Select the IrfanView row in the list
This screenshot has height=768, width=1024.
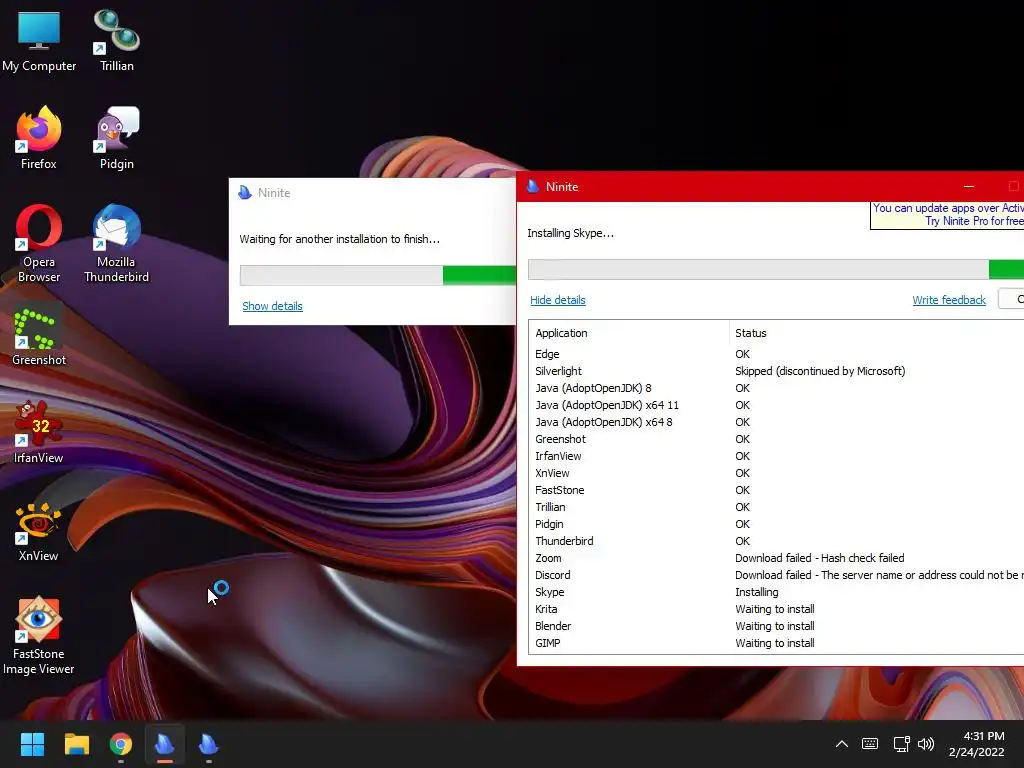click(x=777, y=456)
